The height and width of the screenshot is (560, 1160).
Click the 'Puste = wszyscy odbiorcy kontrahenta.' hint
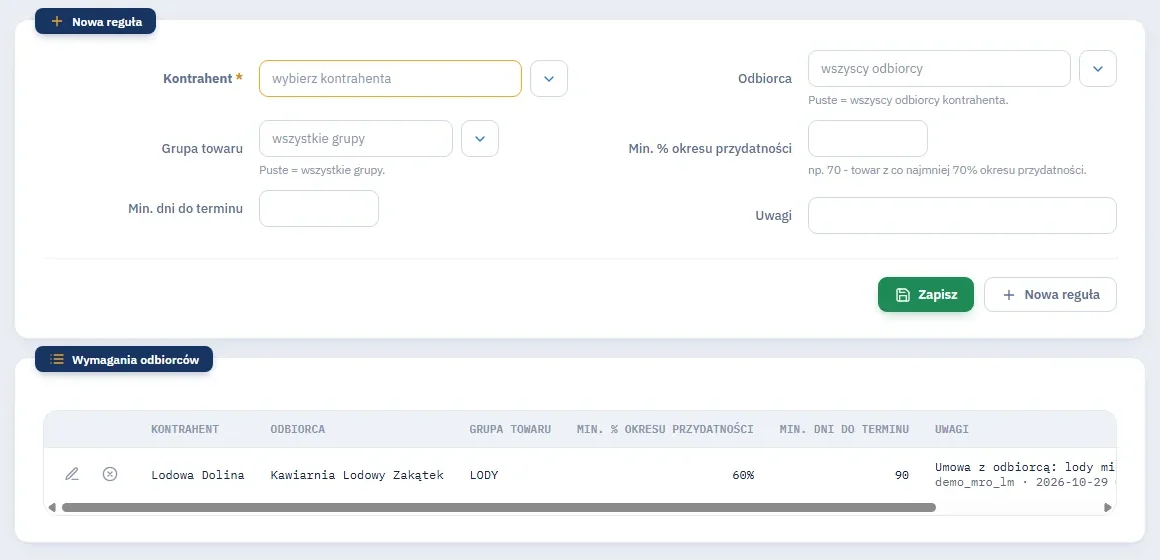(908, 100)
